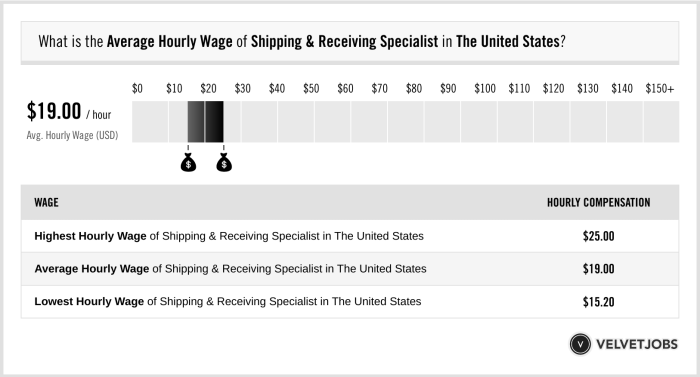The width and height of the screenshot is (700, 377).
Task: Click the $15.20 compensation value
Action: point(598,302)
